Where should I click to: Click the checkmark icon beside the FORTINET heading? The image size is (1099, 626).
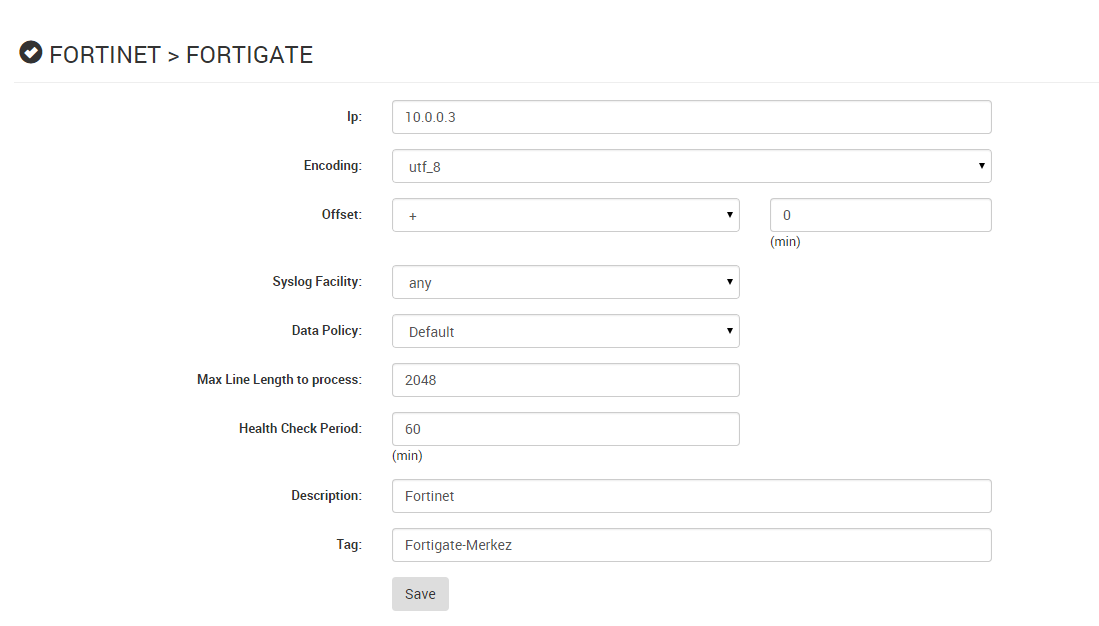pyautogui.click(x=31, y=53)
